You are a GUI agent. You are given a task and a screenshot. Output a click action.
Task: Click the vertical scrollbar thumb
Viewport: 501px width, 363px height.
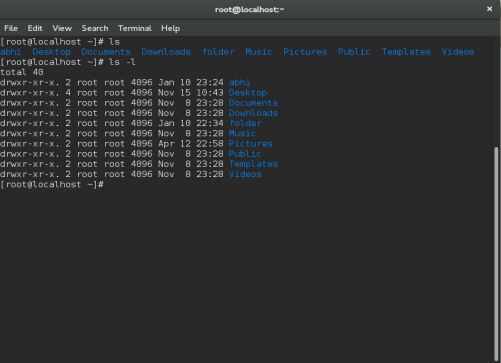[497, 253]
